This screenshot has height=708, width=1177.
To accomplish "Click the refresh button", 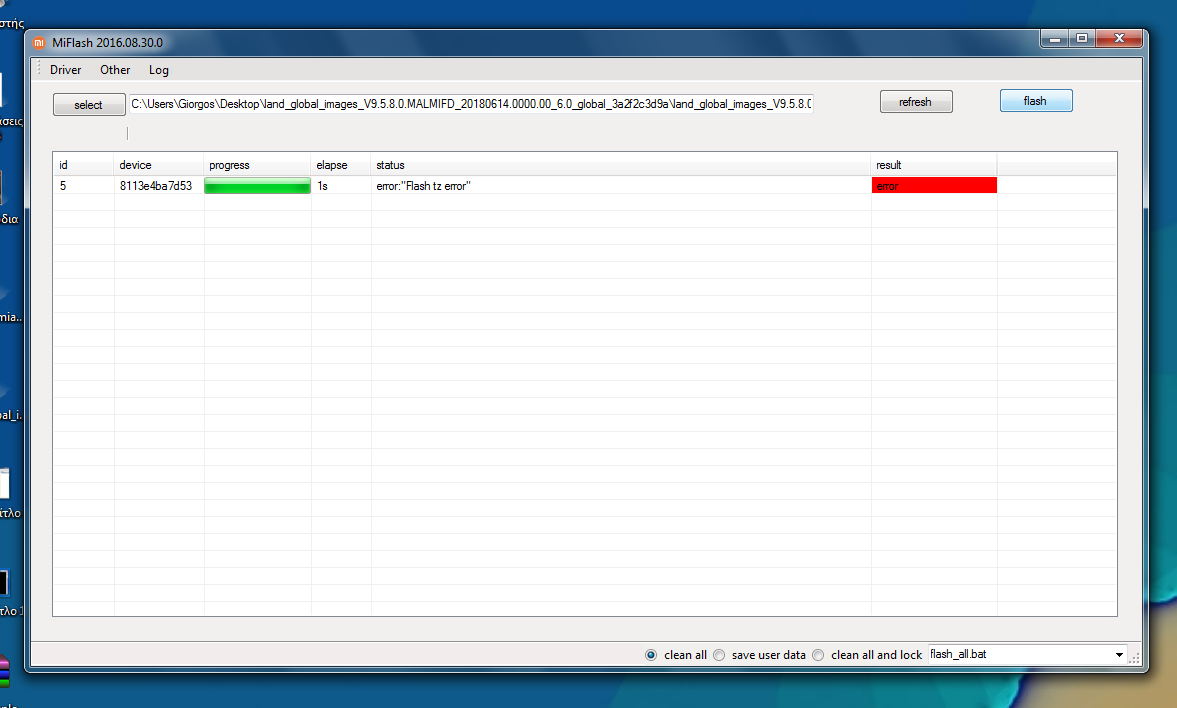I will (916, 101).
